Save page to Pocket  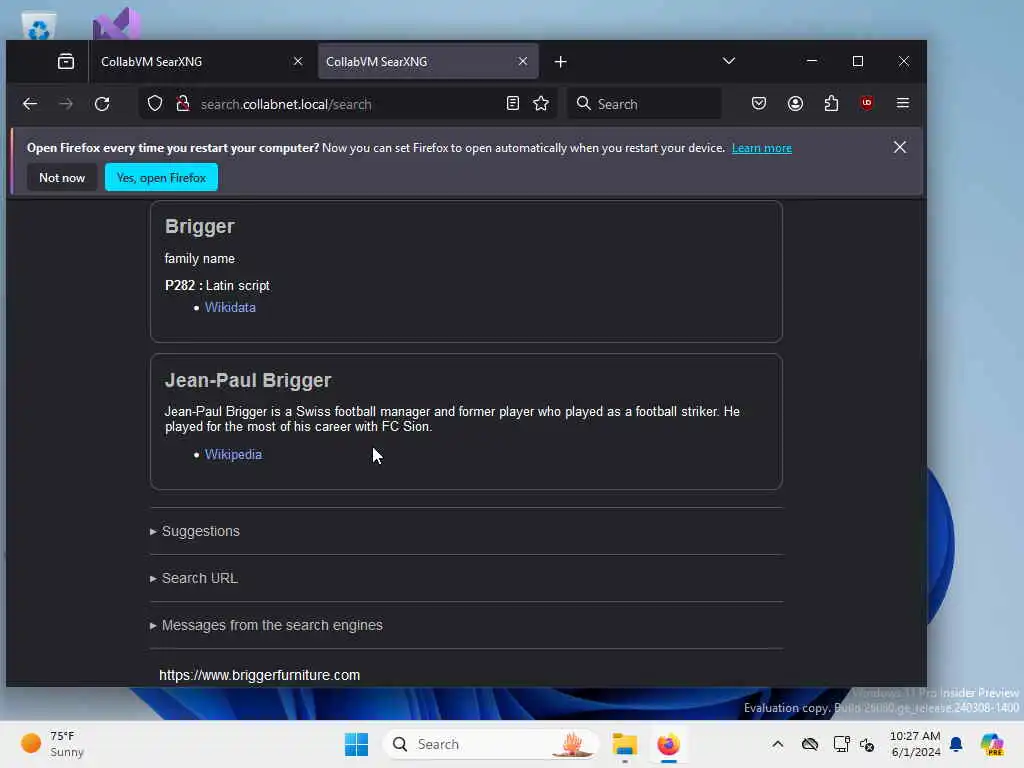tap(759, 103)
